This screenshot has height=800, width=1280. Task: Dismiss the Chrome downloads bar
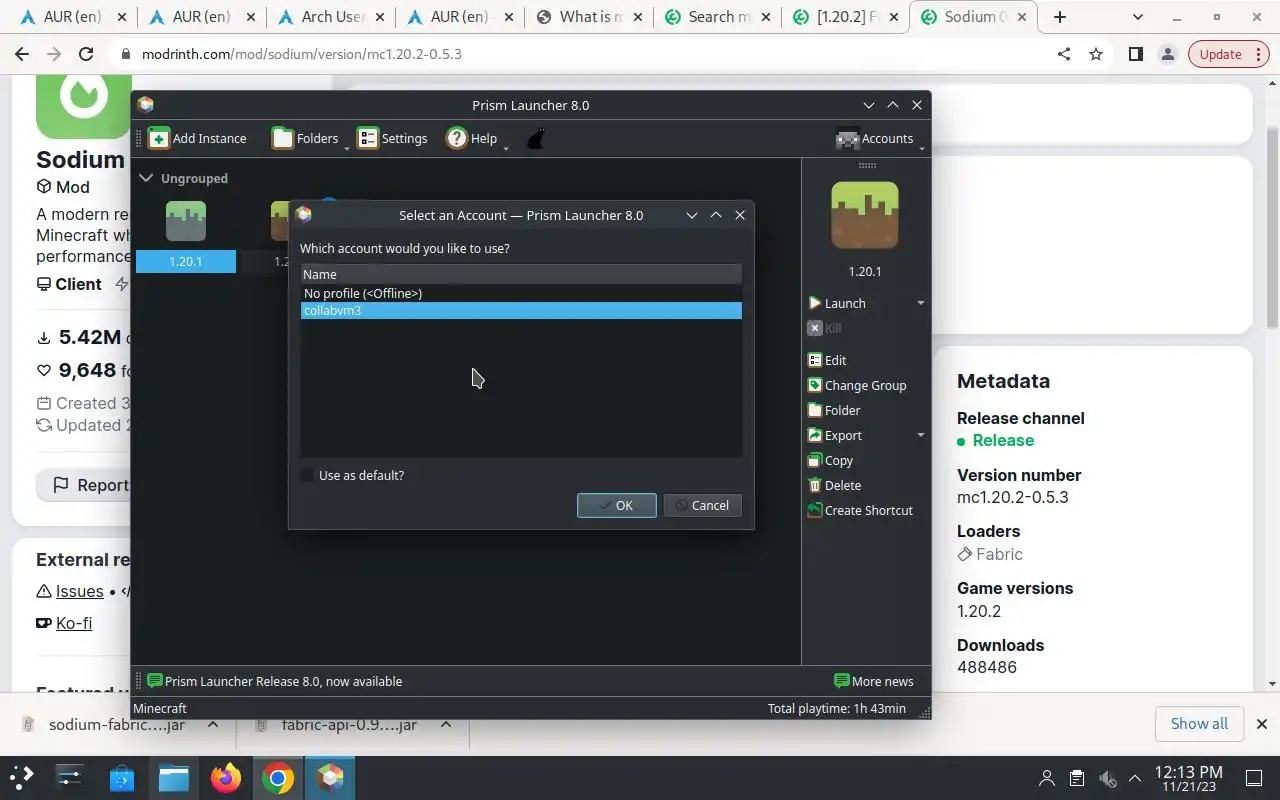[x=1261, y=724]
